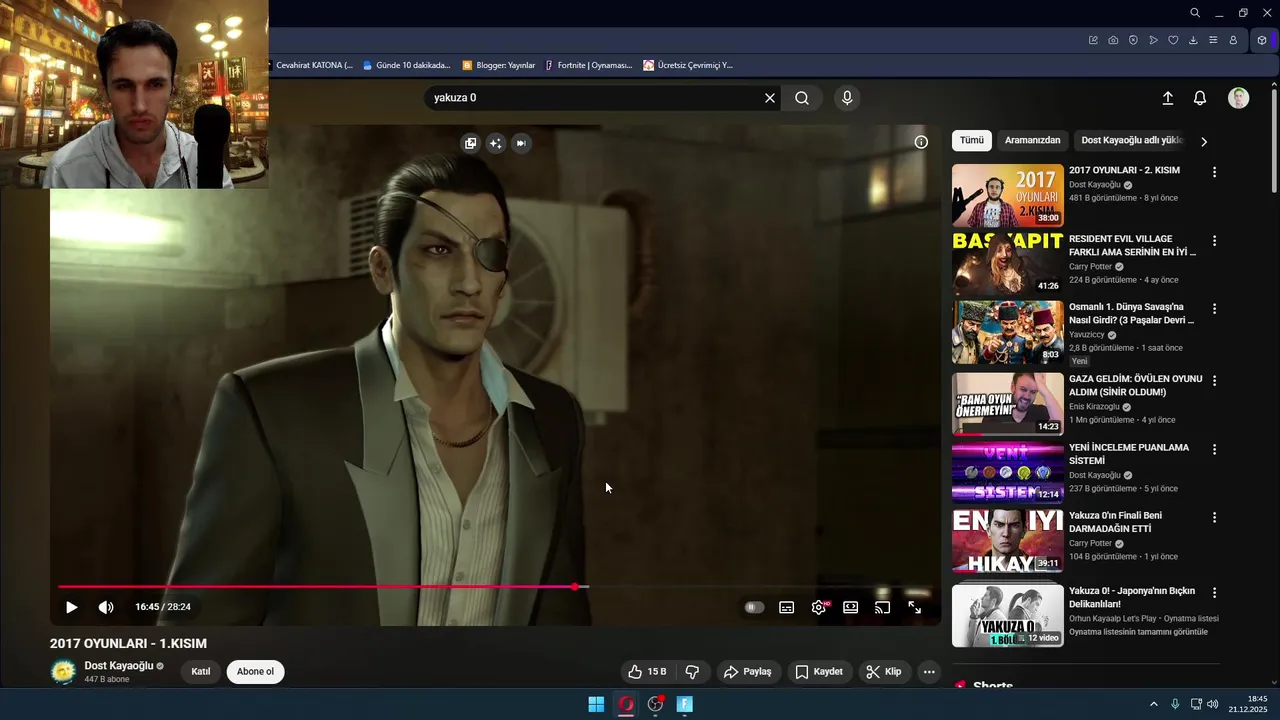Save video with 'Kaydet' button

(x=819, y=672)
